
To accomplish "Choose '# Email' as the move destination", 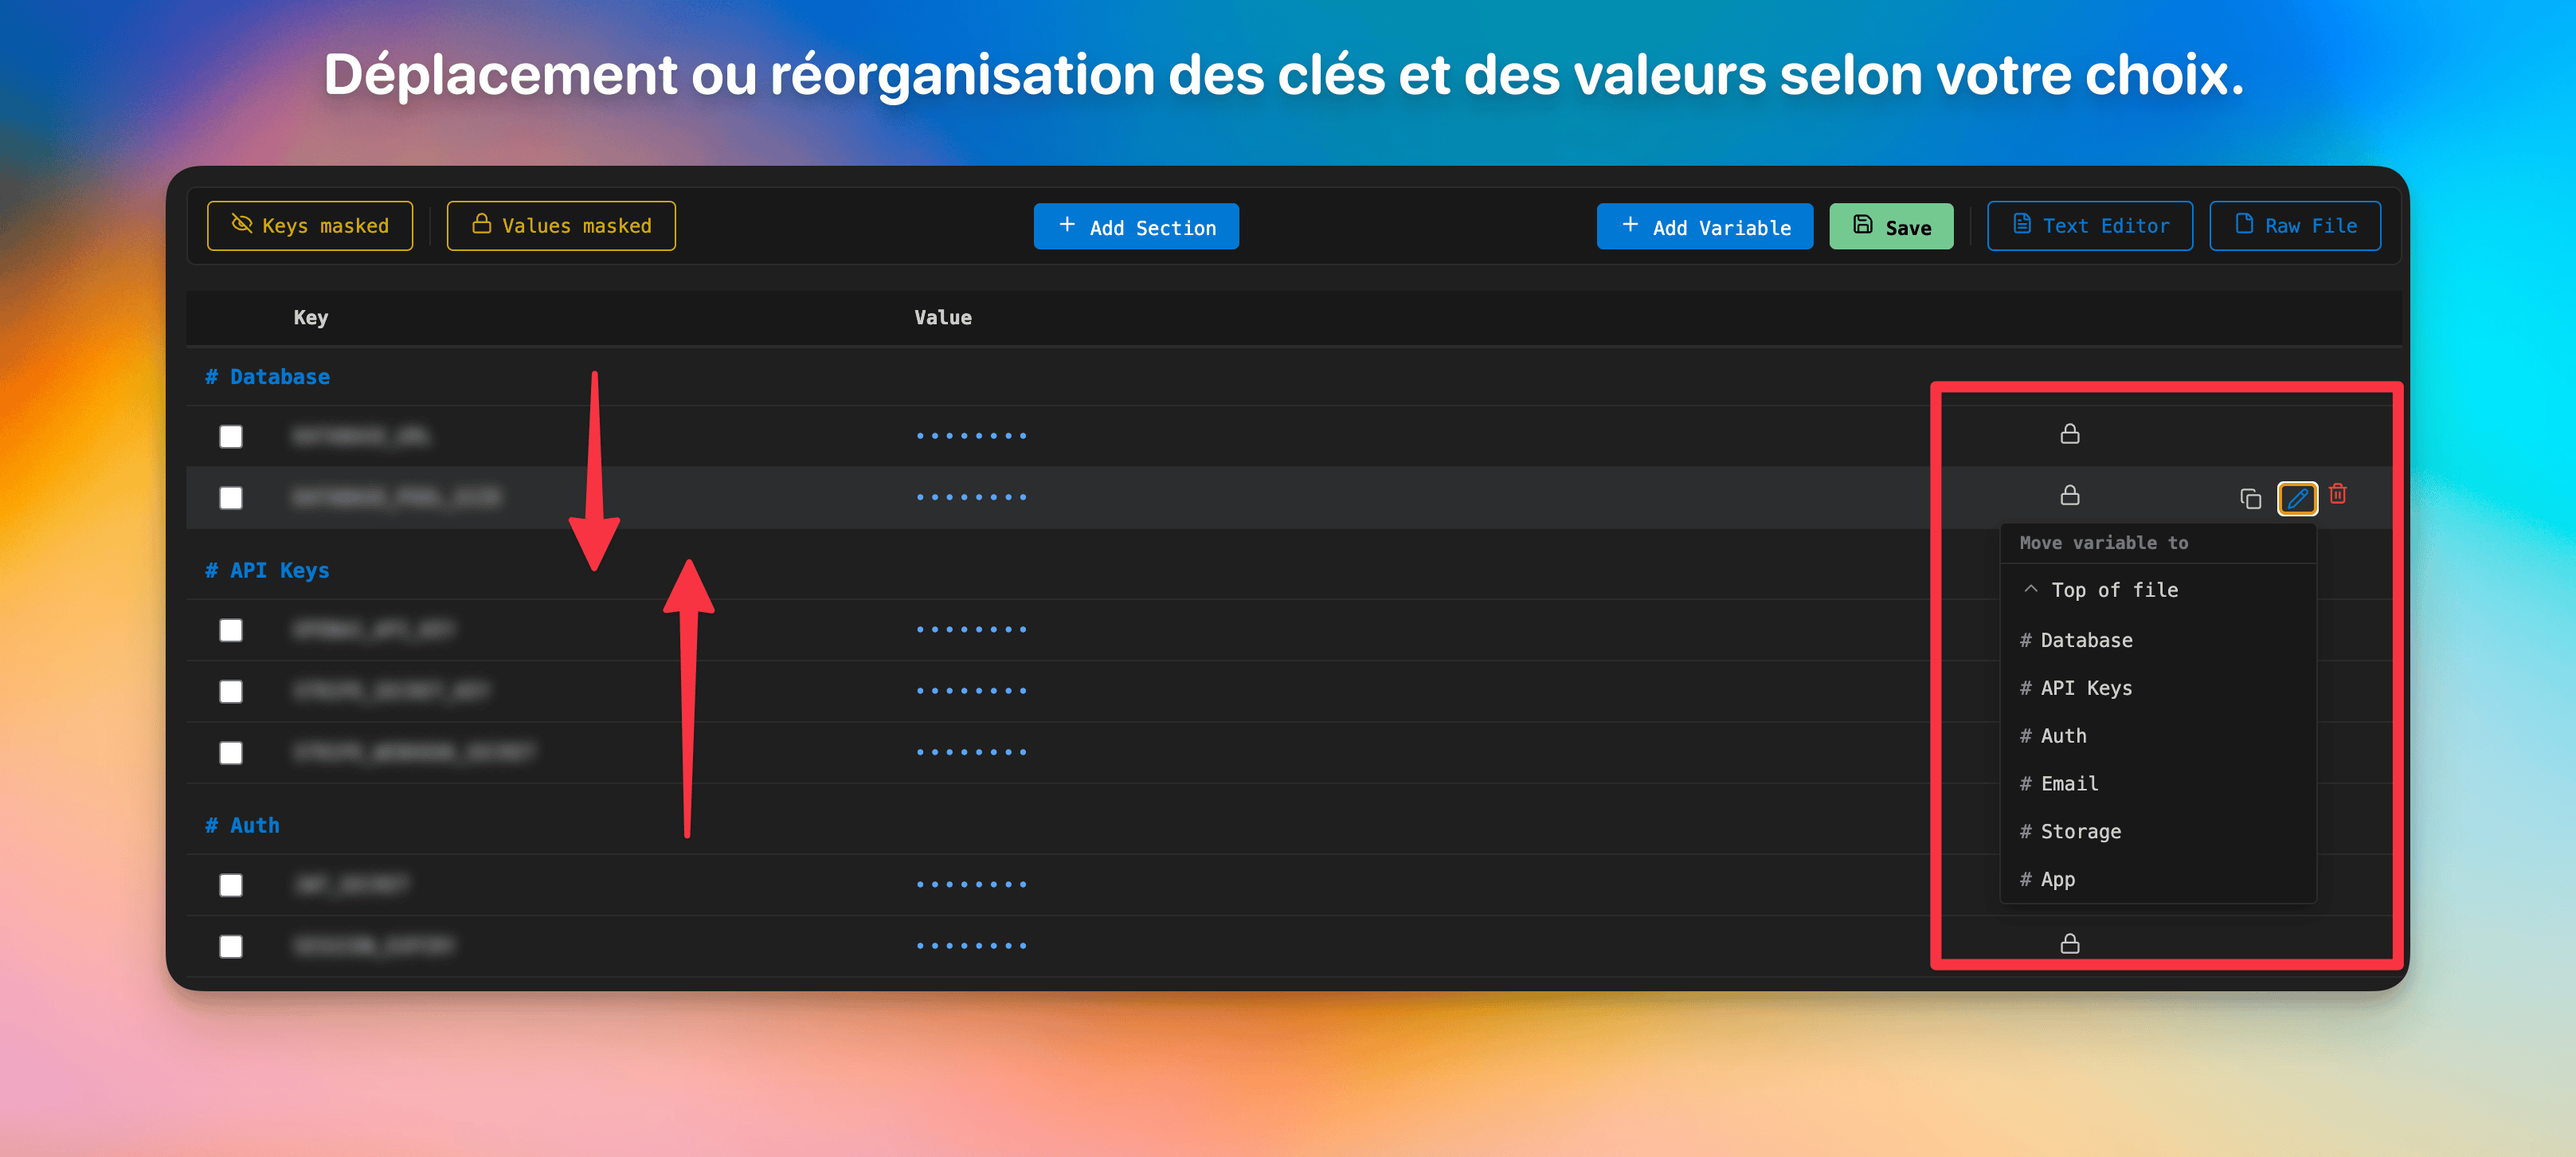I will click(2058, 783).
